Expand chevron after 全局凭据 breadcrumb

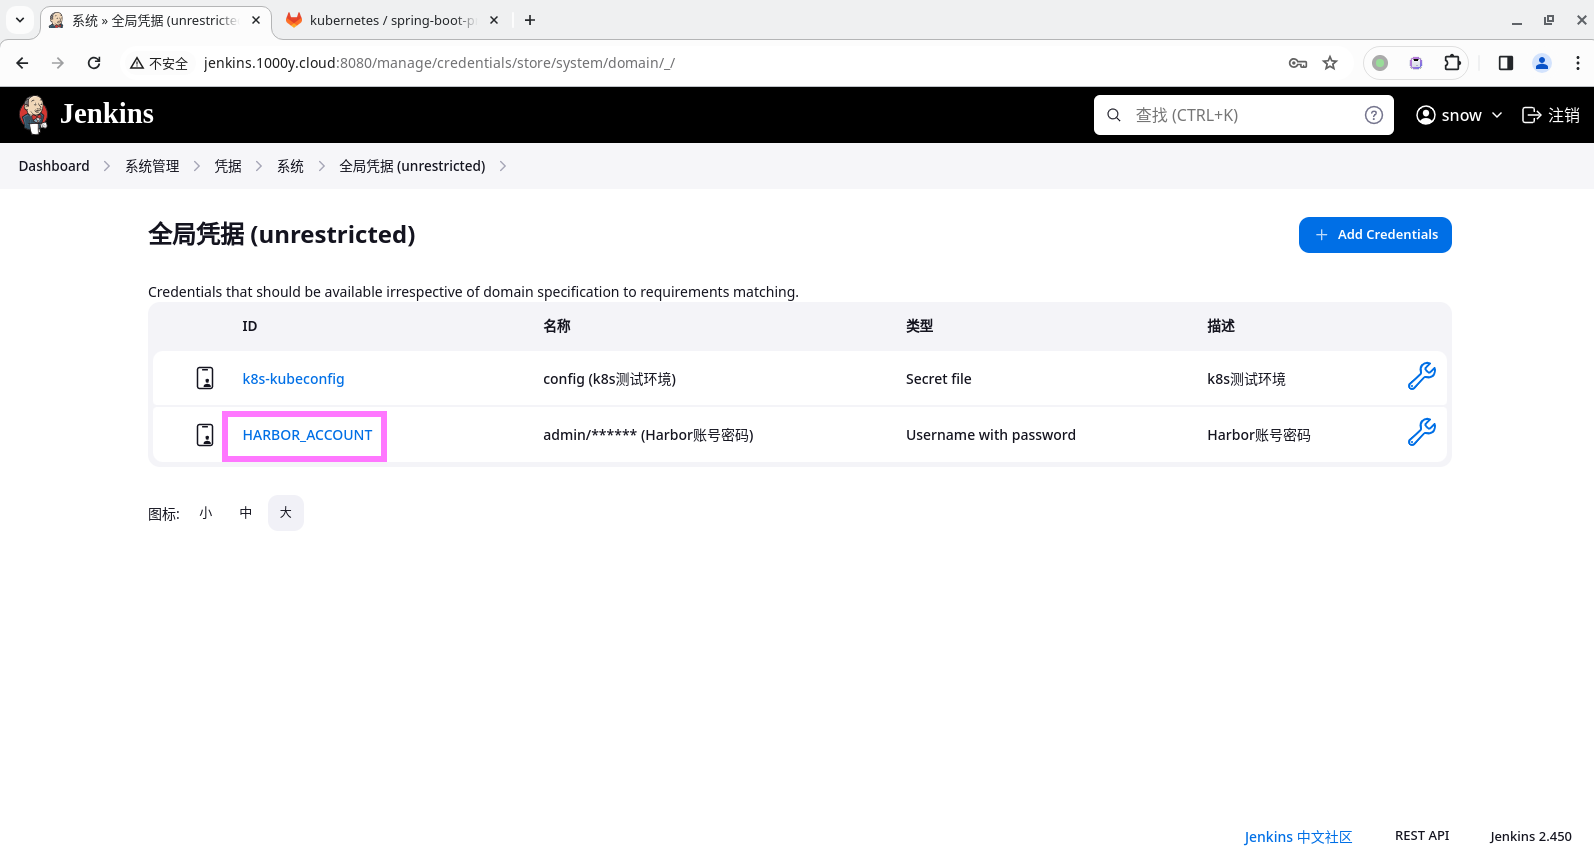503,166
